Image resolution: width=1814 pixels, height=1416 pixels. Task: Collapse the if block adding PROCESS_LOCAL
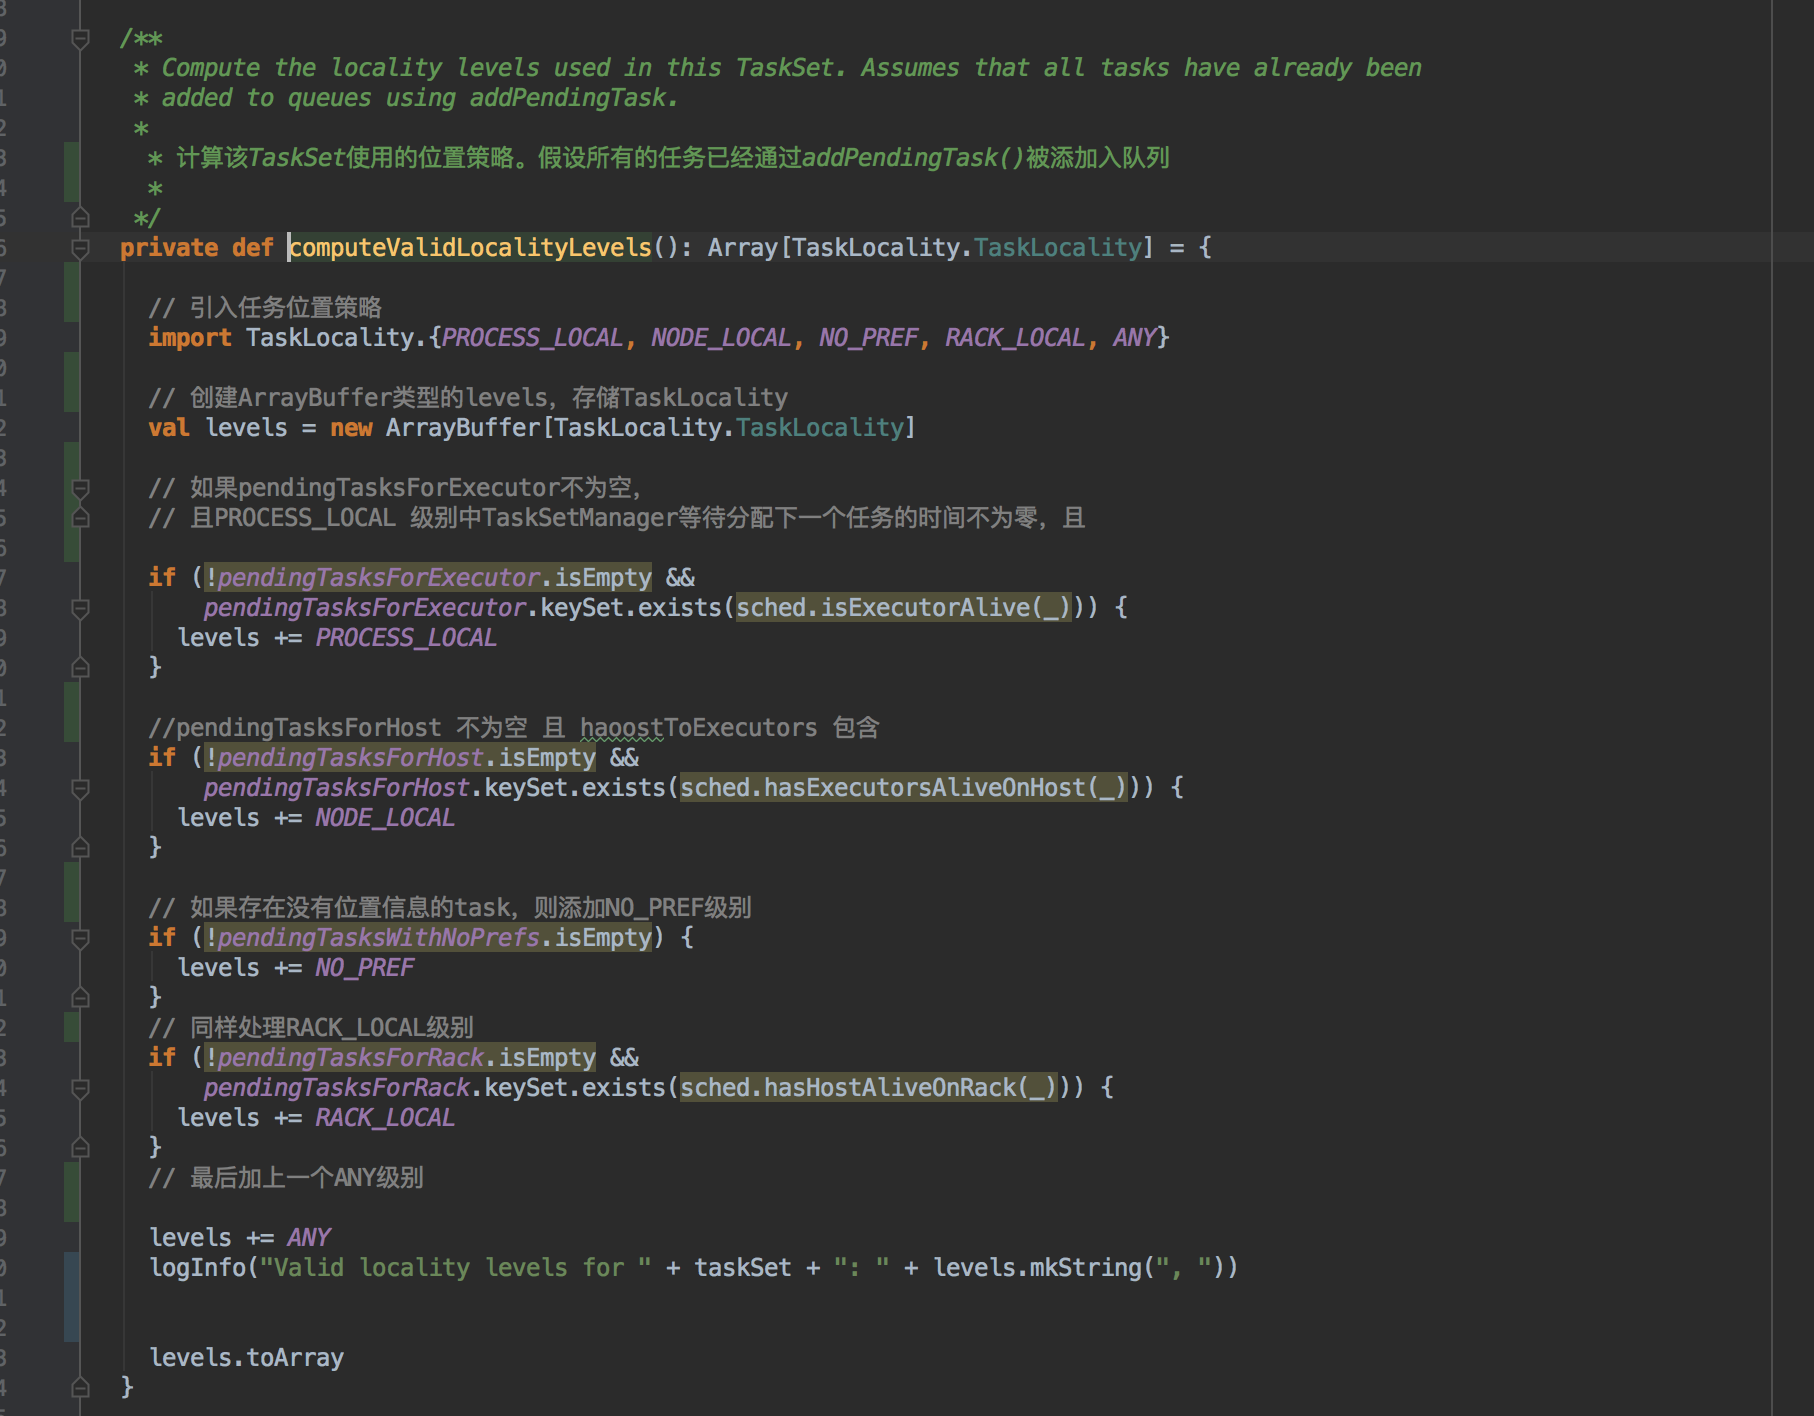[80, 607]
